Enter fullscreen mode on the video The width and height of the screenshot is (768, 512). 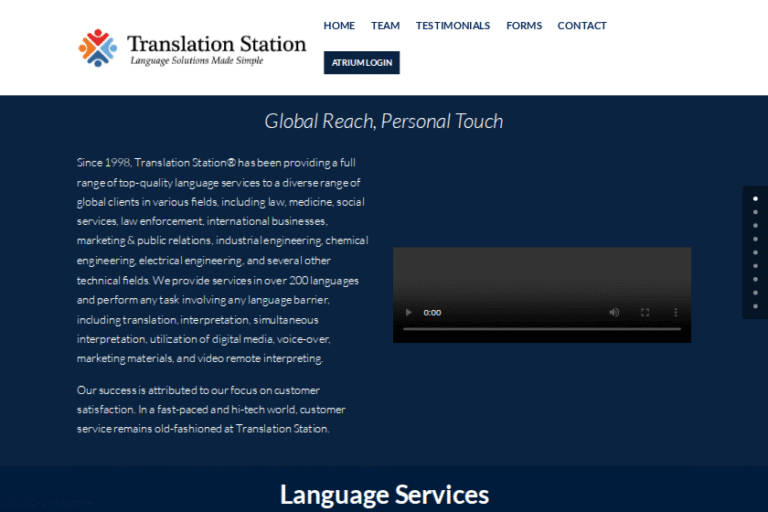(645, 313)
